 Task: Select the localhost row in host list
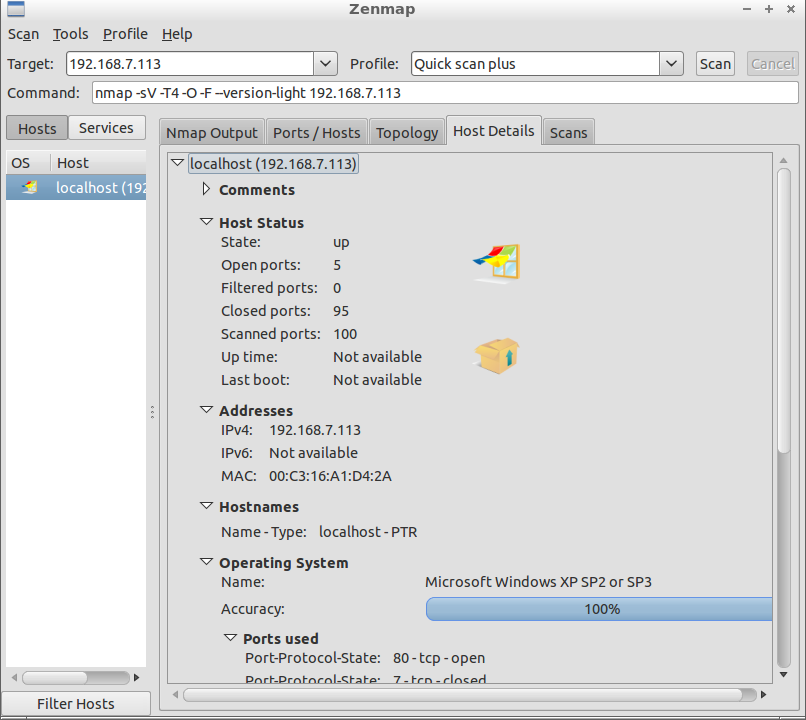[76, 188]
